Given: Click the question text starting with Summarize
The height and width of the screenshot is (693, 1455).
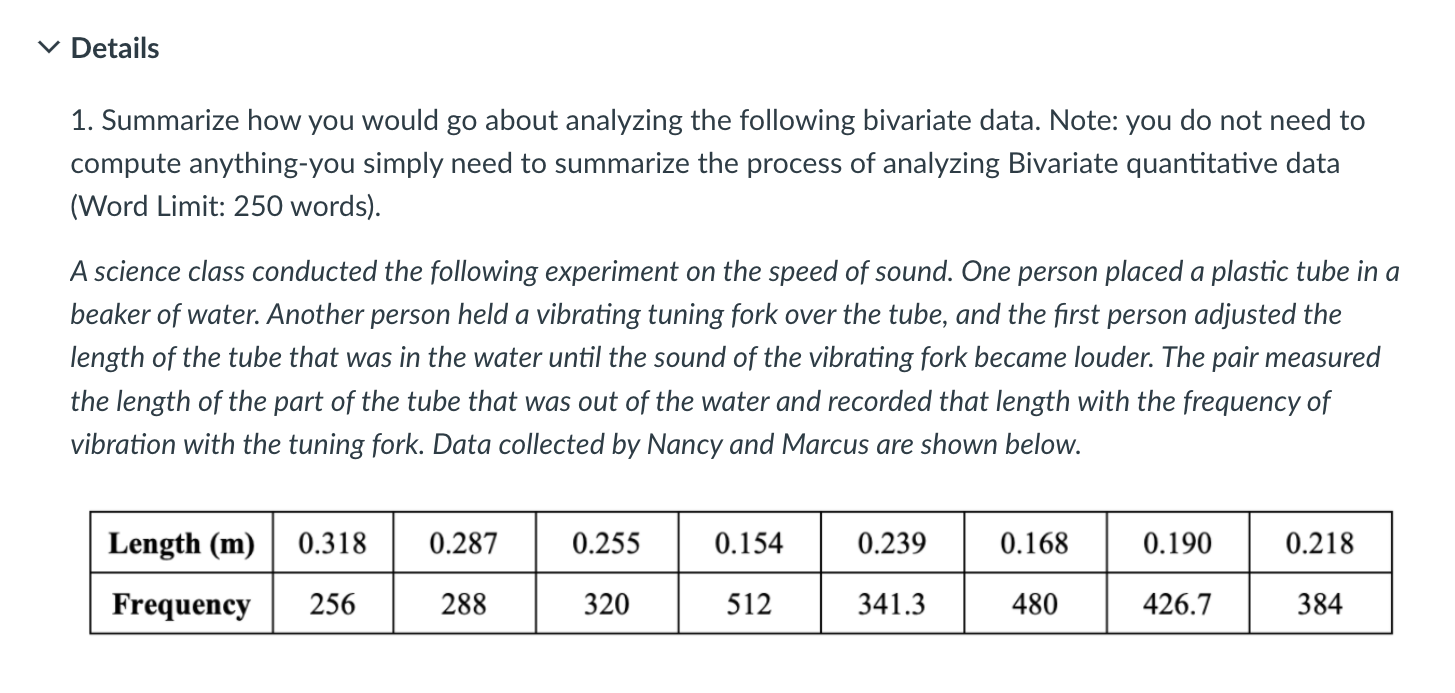Looking at the screenshot, I should click(700, 120).
